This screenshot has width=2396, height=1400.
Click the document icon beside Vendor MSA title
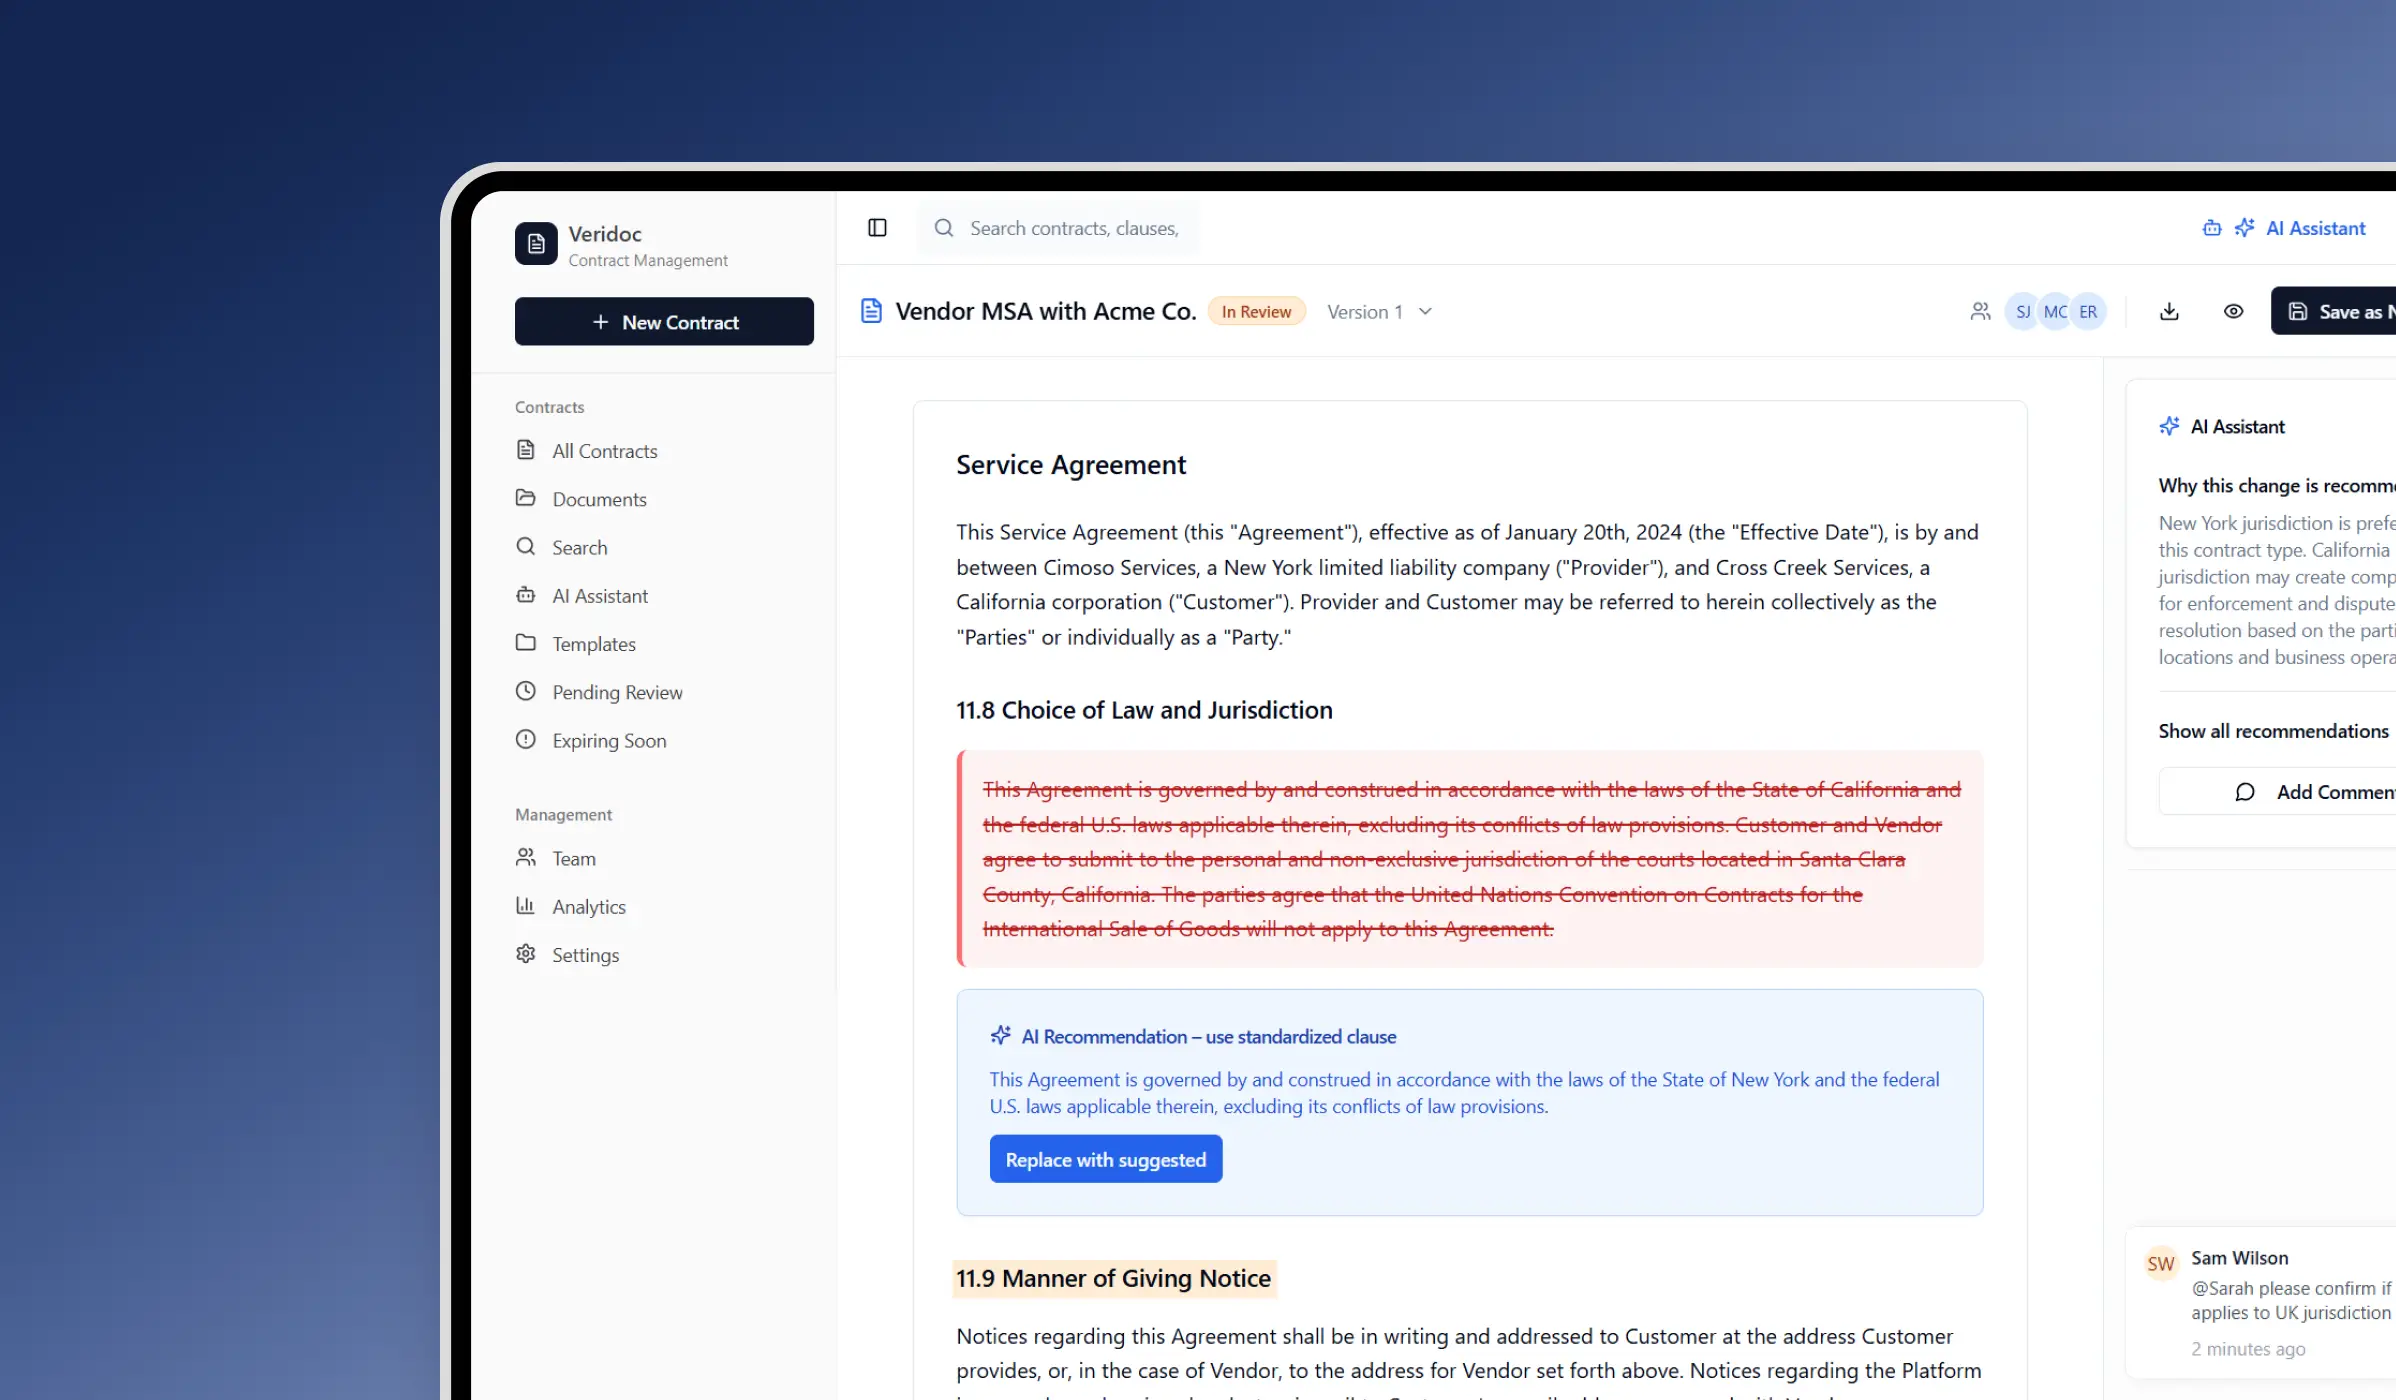pyautogui.click(x=871, y=311)
